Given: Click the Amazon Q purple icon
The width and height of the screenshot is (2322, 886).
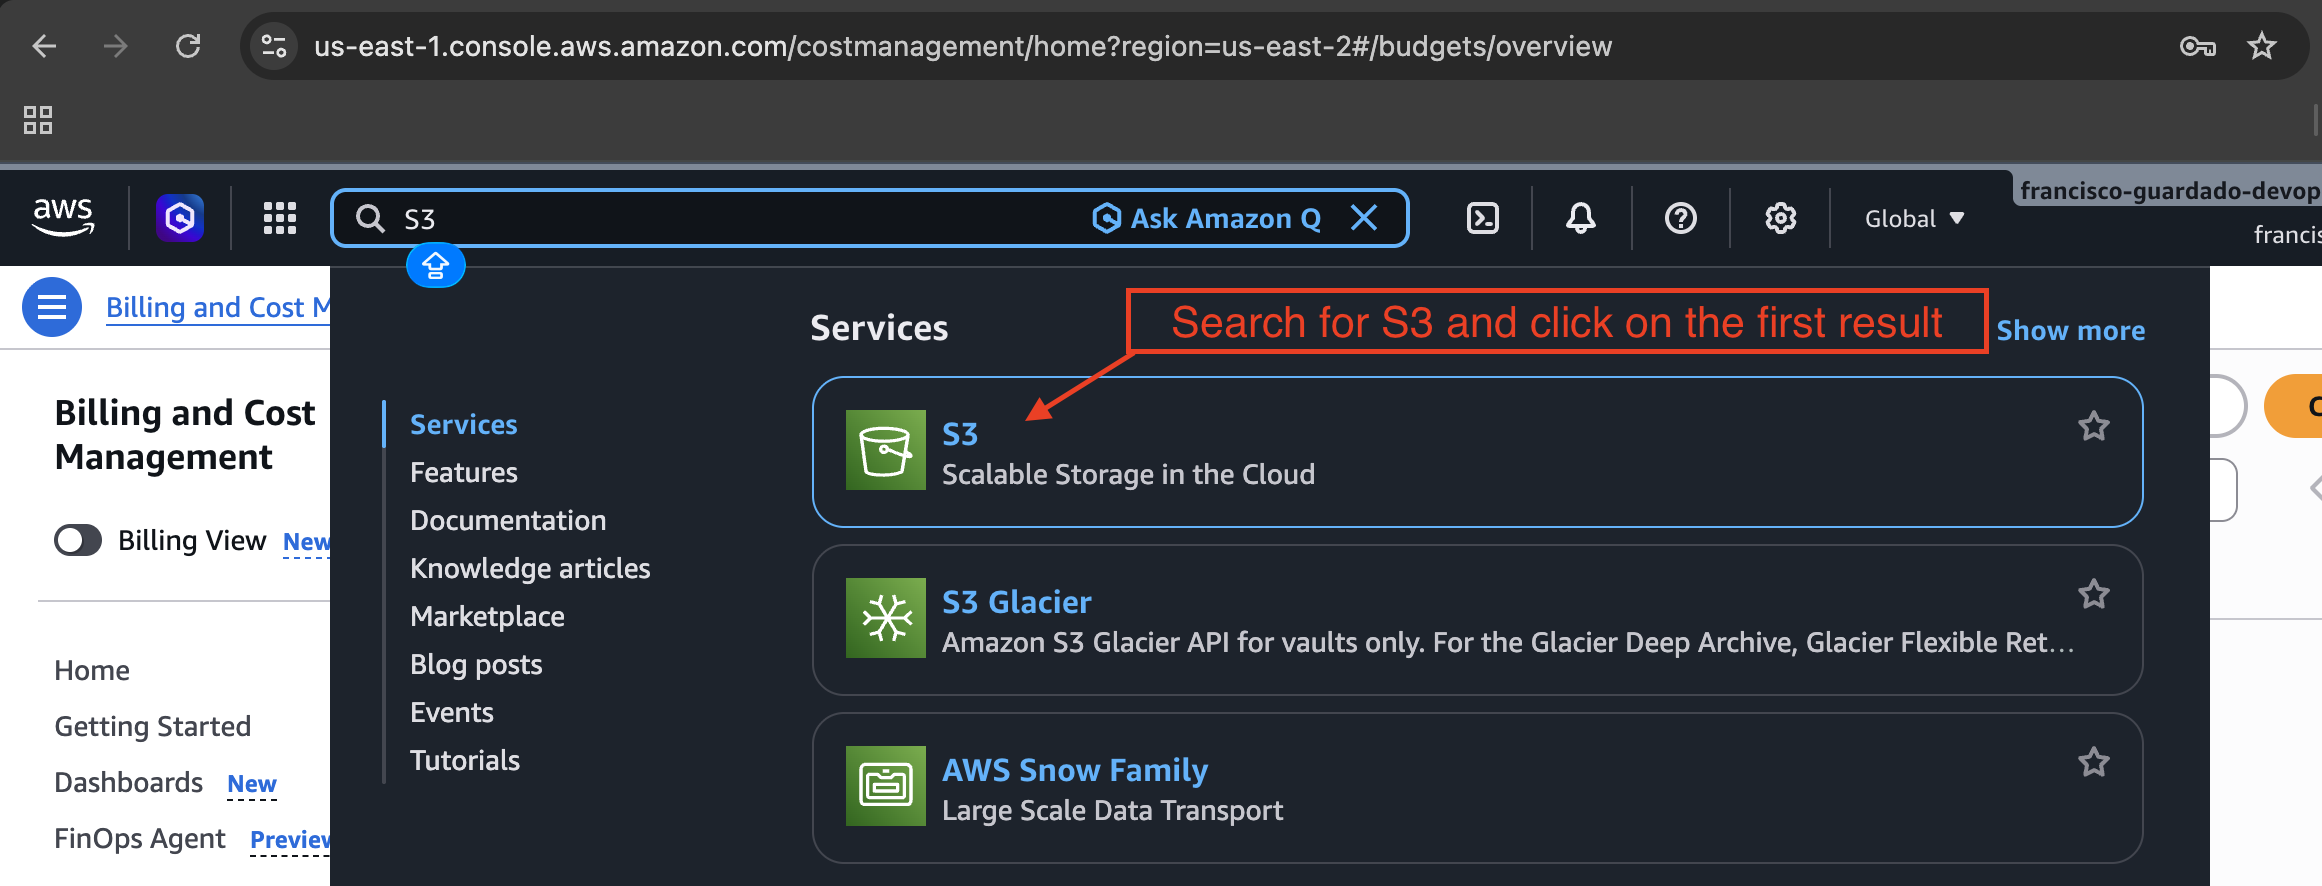Looking at the screenshot, I should (180, 218).
